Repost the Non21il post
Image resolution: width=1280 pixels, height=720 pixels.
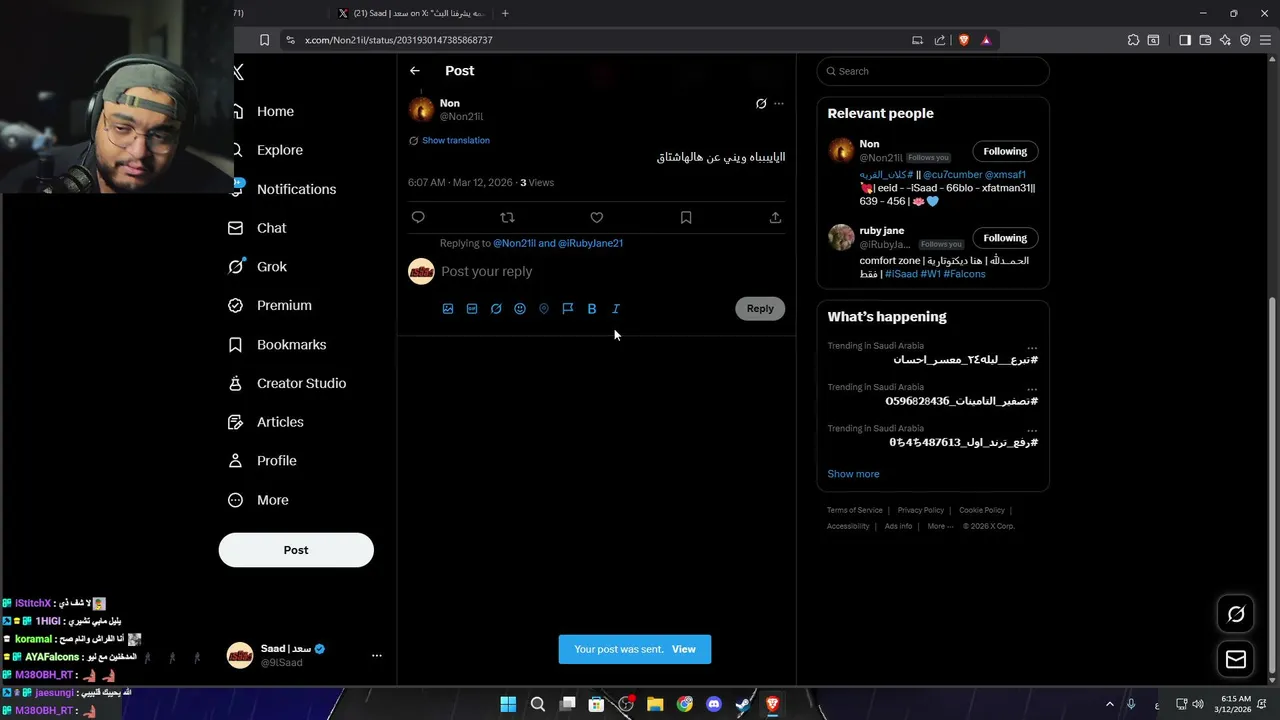point(507,217)
